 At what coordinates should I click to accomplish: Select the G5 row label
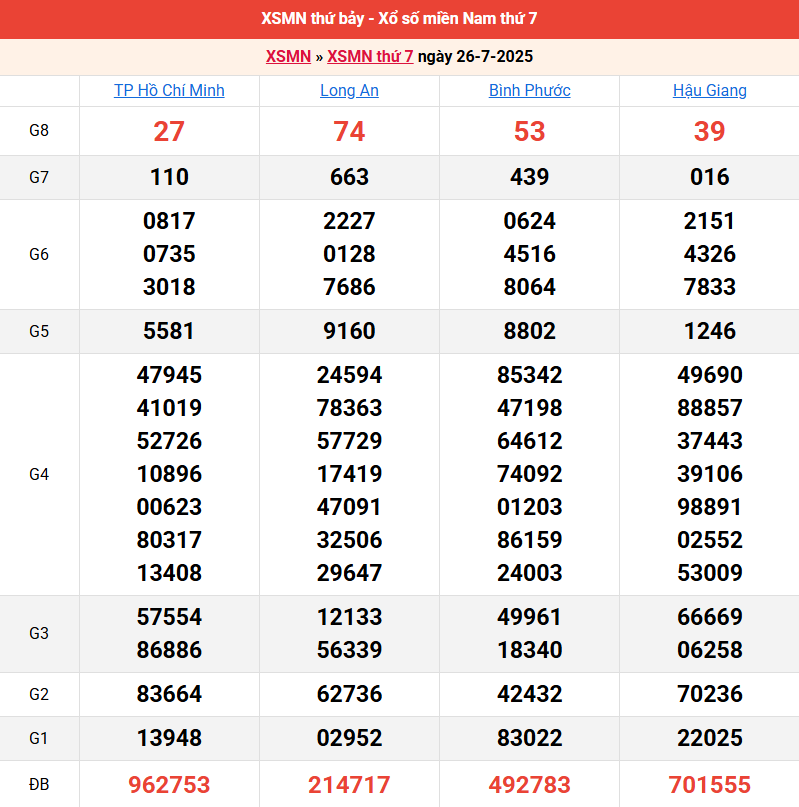point(39,331)
